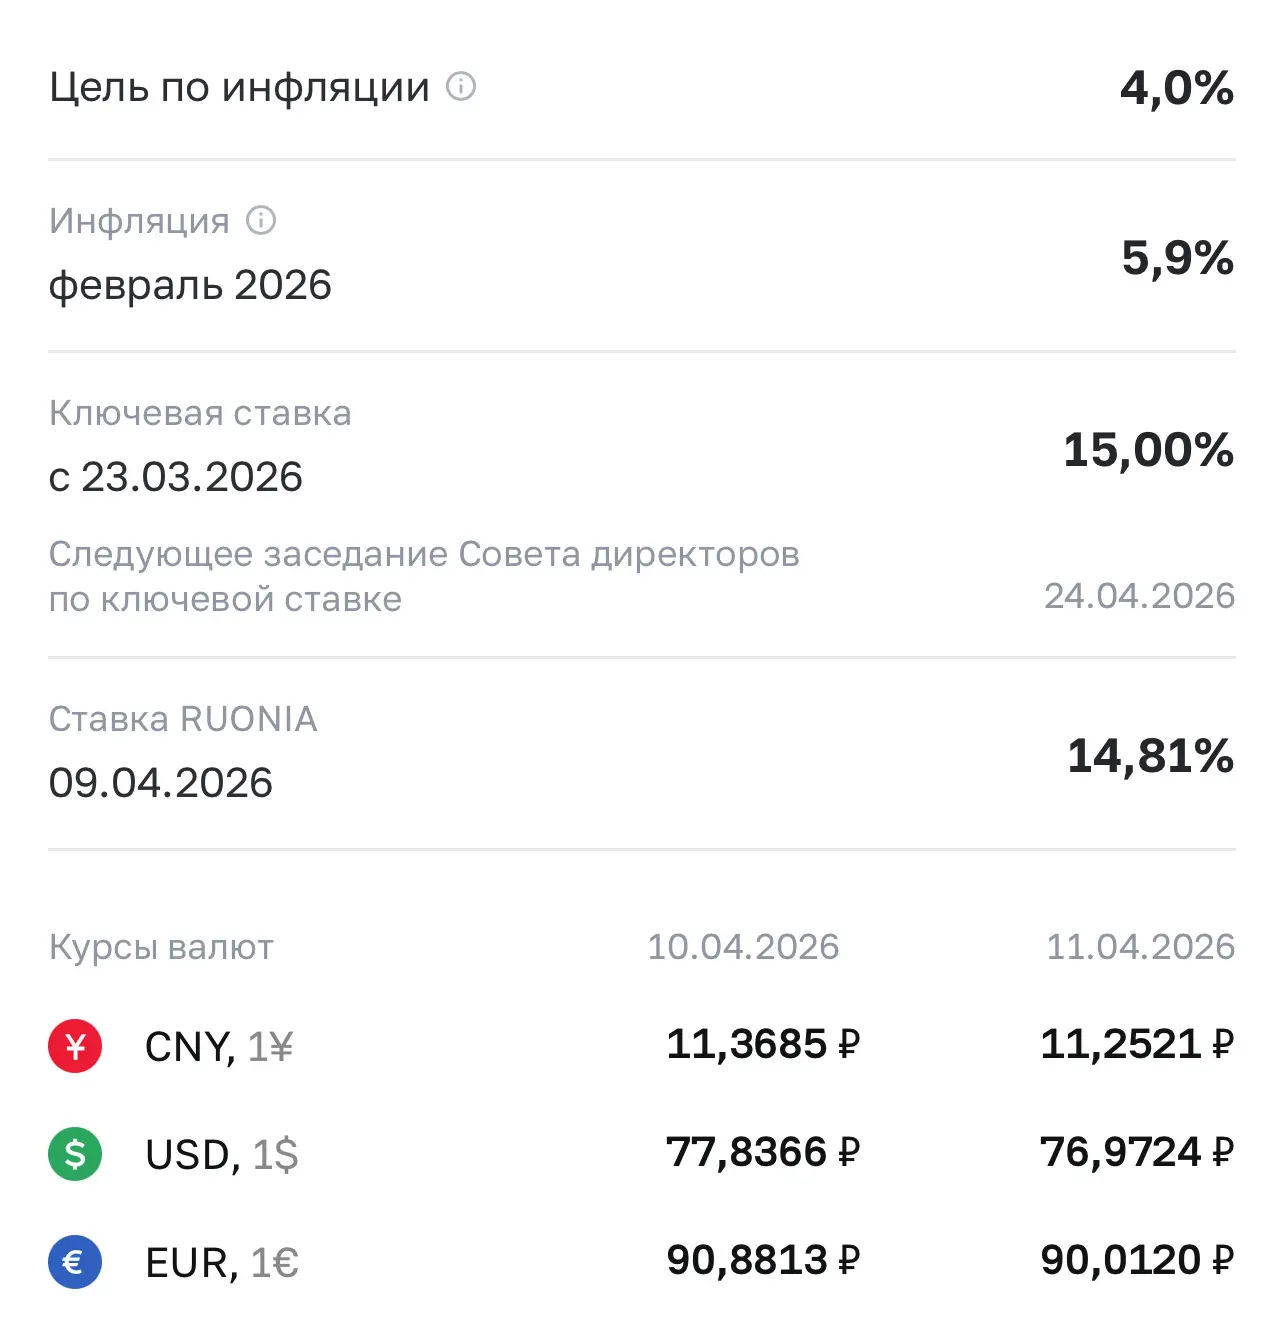Click the USD rate 76,9724 ₽
Screen dimensions: 1284x1339
pos(1137,1152)
